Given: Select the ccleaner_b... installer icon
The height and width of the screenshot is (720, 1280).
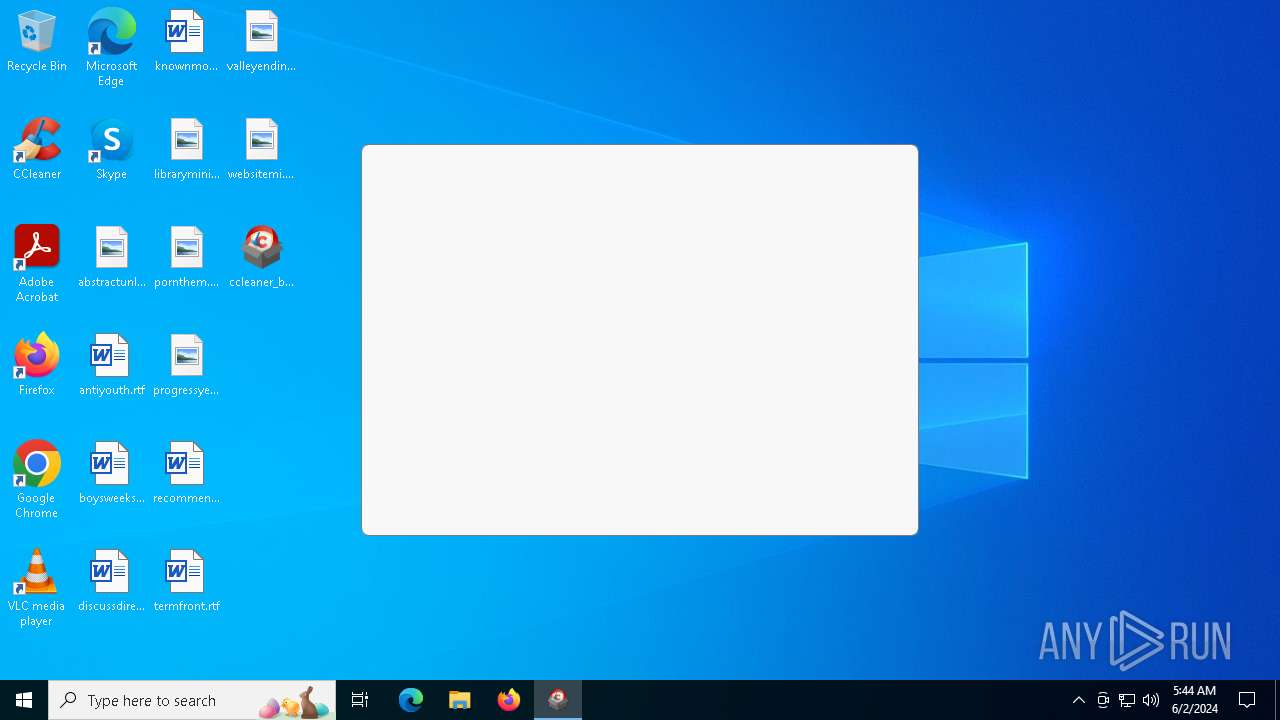Looking at the screenshot, I should click(x=261, y=258).
